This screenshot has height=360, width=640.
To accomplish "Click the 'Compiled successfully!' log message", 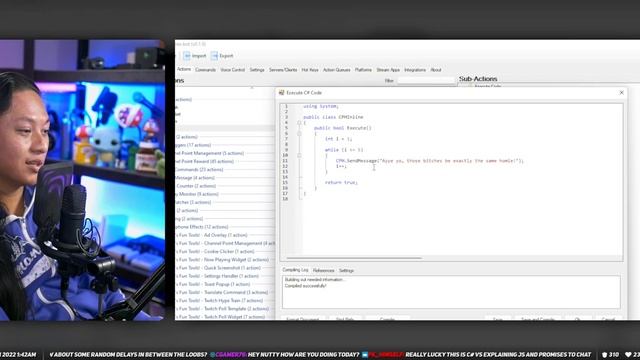I will pos(305,286).
